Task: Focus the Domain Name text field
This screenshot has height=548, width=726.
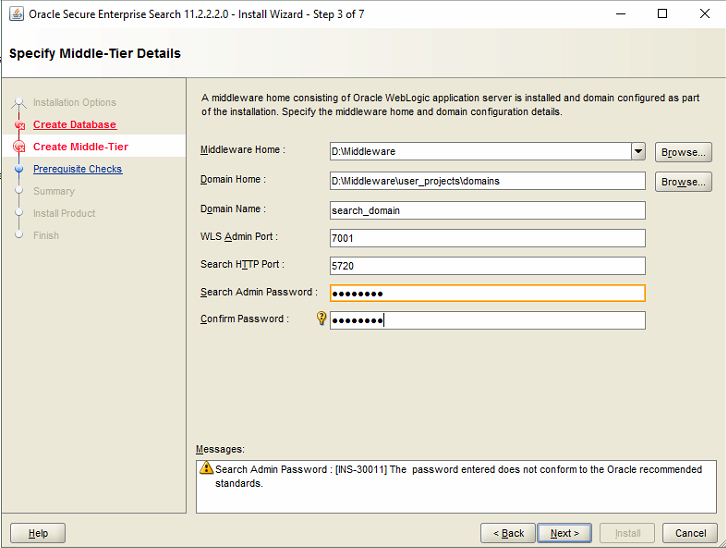Action: (x=488, y=211)
